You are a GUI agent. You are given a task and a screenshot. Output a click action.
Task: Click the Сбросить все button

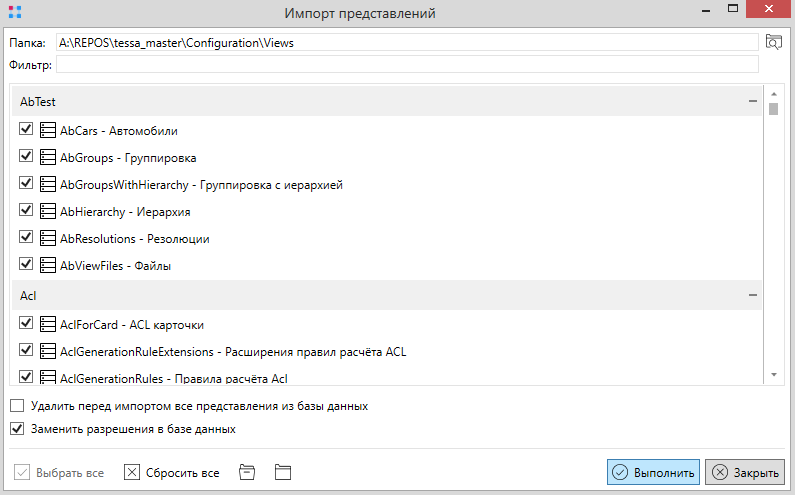172,472
